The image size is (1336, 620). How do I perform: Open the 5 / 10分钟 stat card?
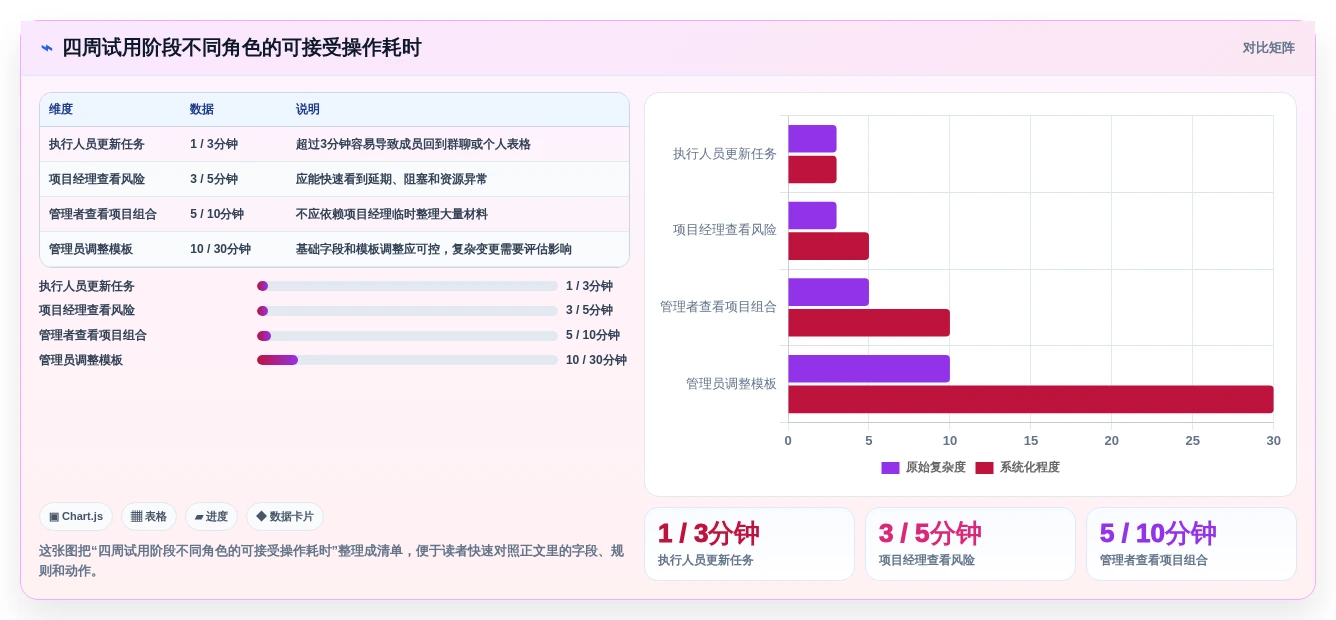pyautogui.click(x=1191, y=544)
